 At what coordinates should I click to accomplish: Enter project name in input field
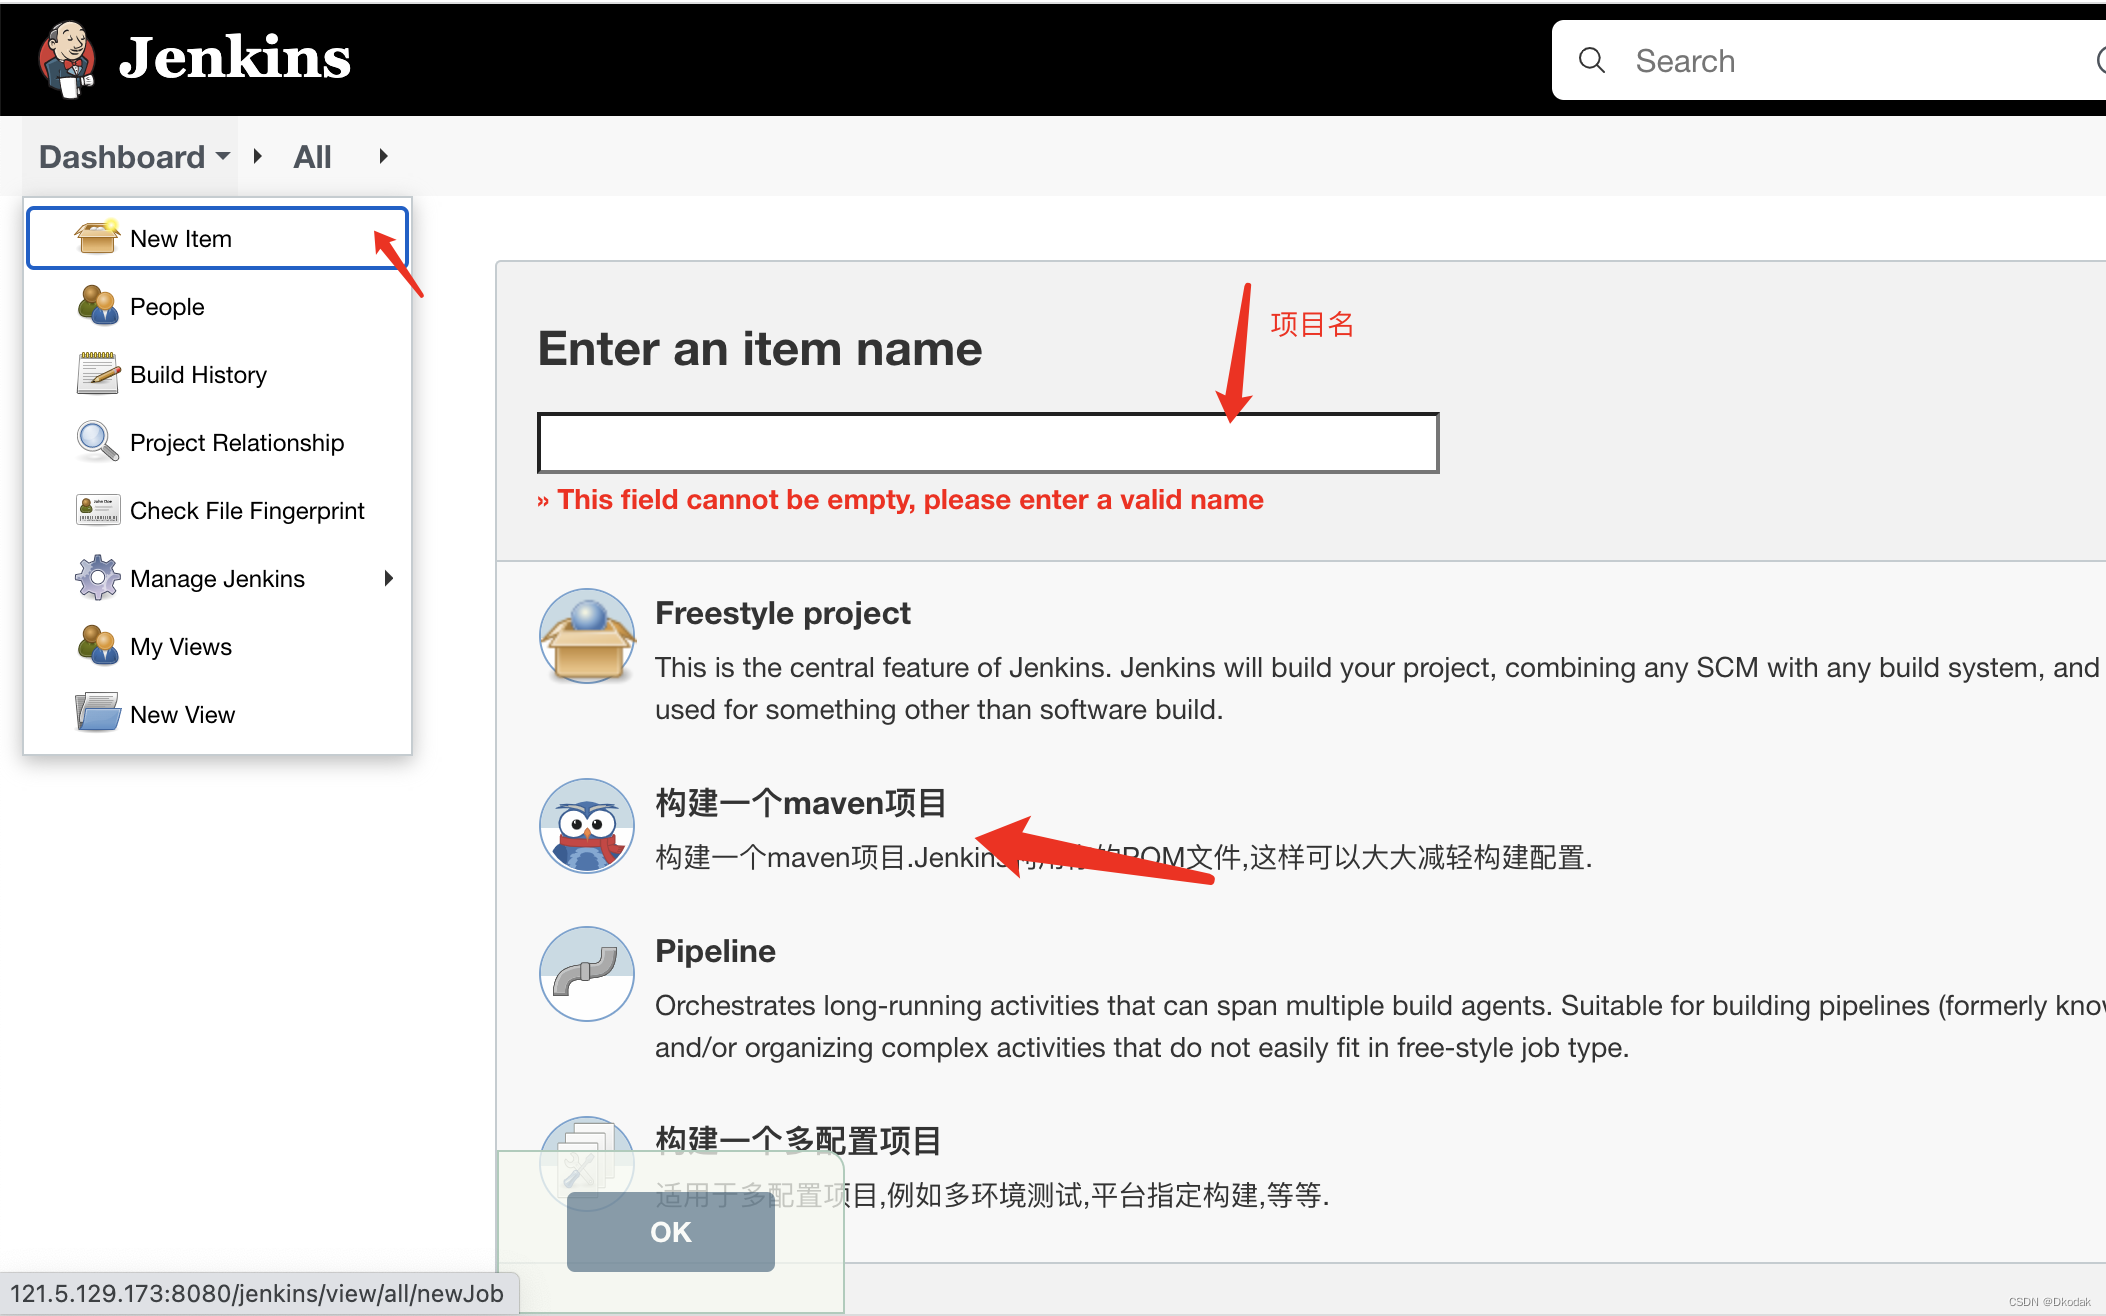(986, 440)
